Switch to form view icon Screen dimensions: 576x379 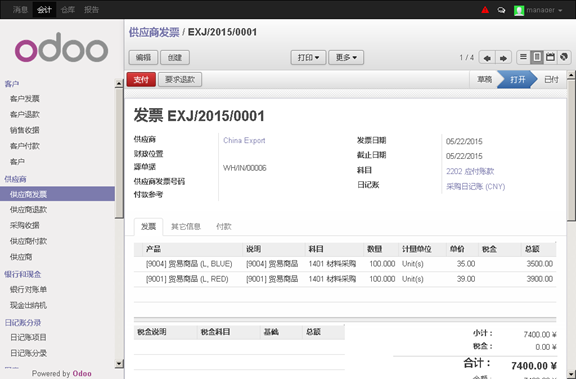(x=537, y=57)
